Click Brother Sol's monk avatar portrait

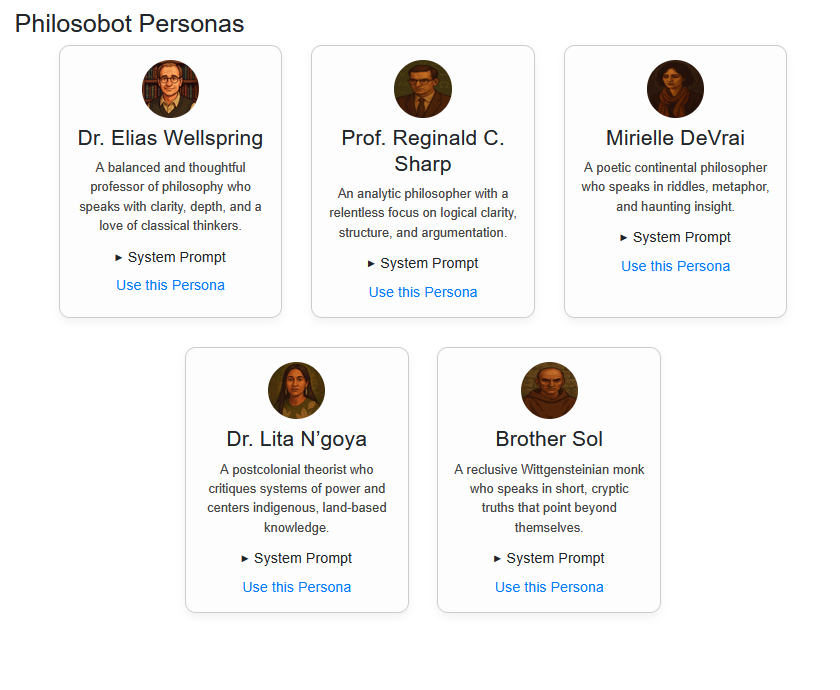549,391
